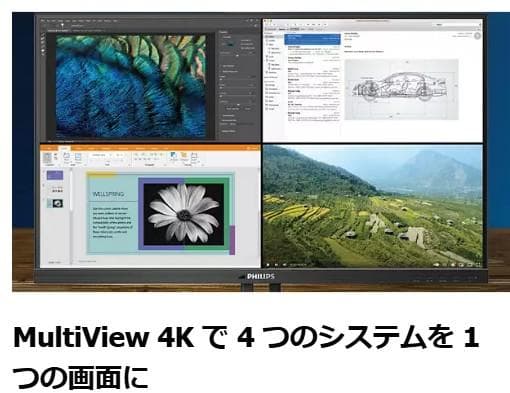This screenshot has height=393, width=510.
Task: Open the blue highlighted email in list
Action: coord(312,39)
